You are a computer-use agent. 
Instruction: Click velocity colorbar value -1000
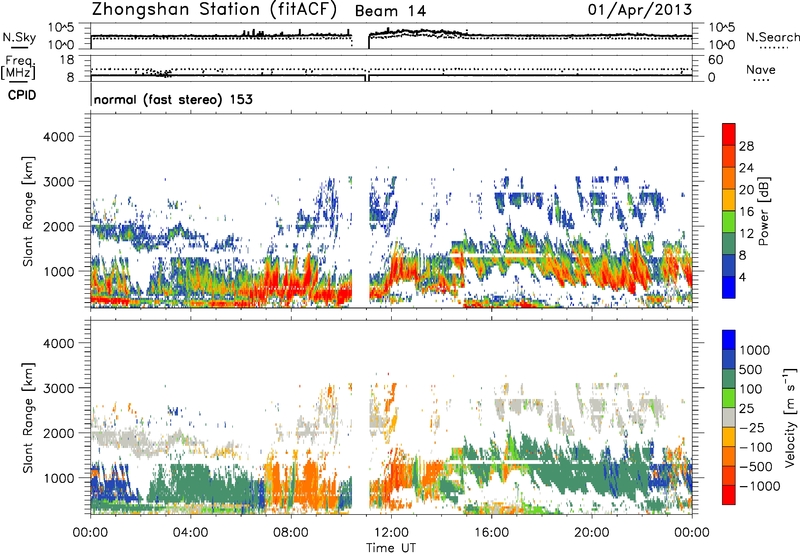(x=760, y=486)
